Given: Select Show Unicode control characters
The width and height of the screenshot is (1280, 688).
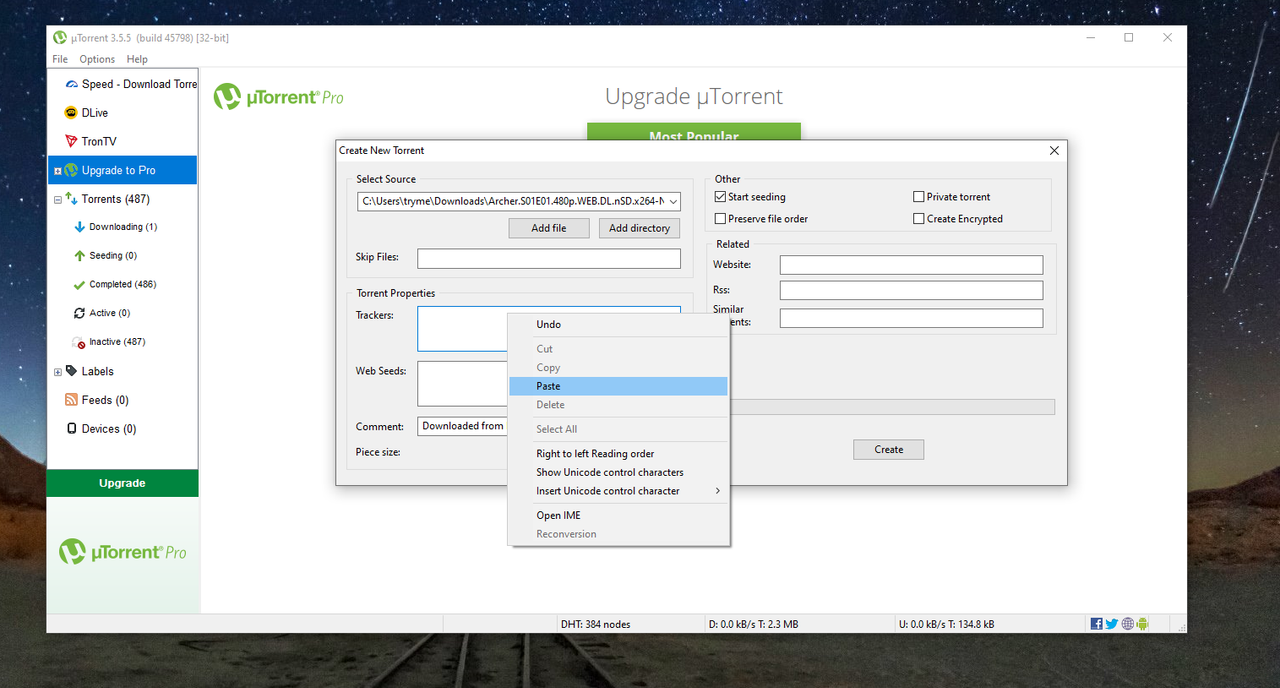Looking at the screenshot, I should click(x=618, y=472).
